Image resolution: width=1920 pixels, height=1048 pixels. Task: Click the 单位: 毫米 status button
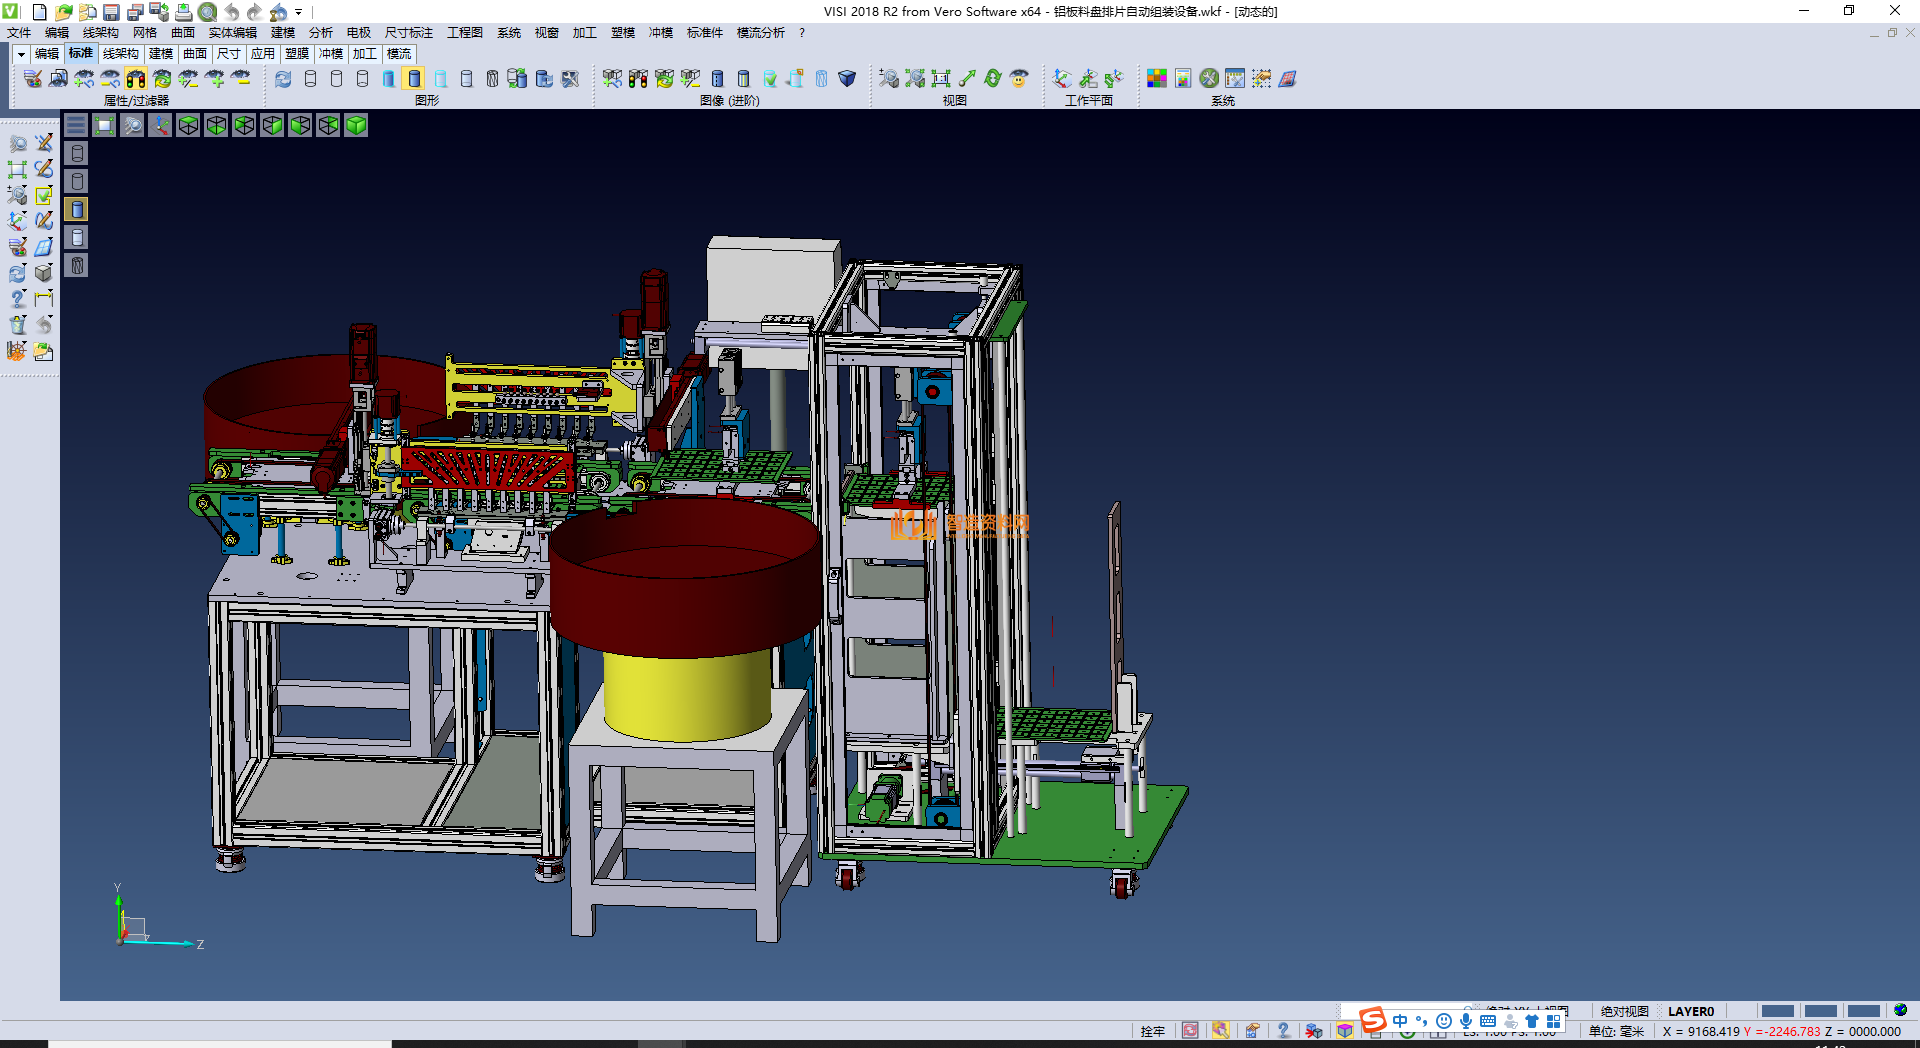pos(1616,1031)
